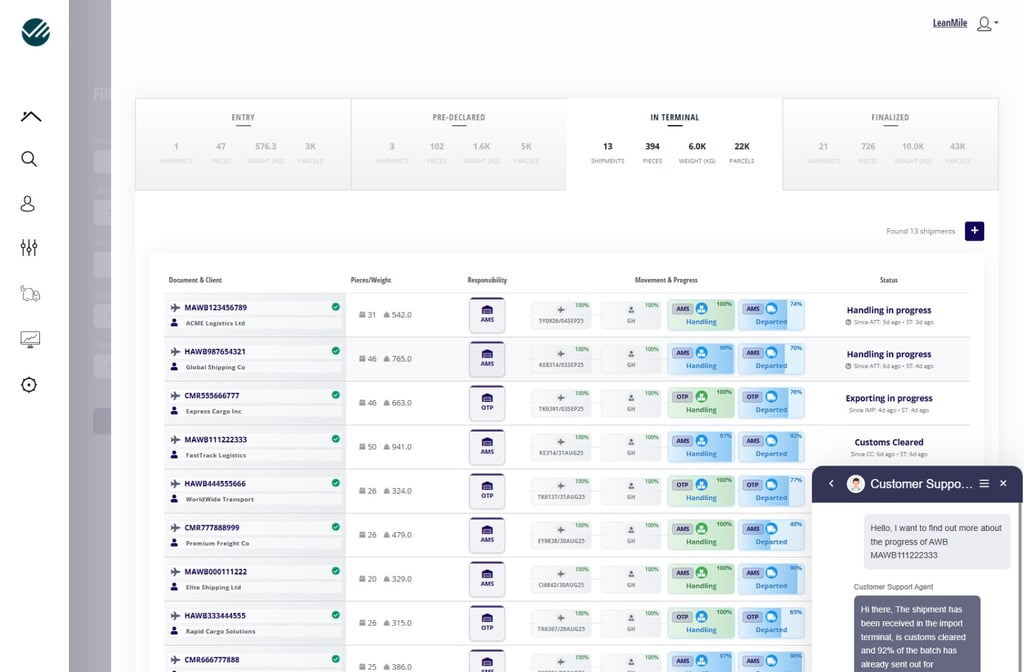Click the AMS responsibility icon for MAWB000111222
This screenshot has width=1024, height=672.
487,579
